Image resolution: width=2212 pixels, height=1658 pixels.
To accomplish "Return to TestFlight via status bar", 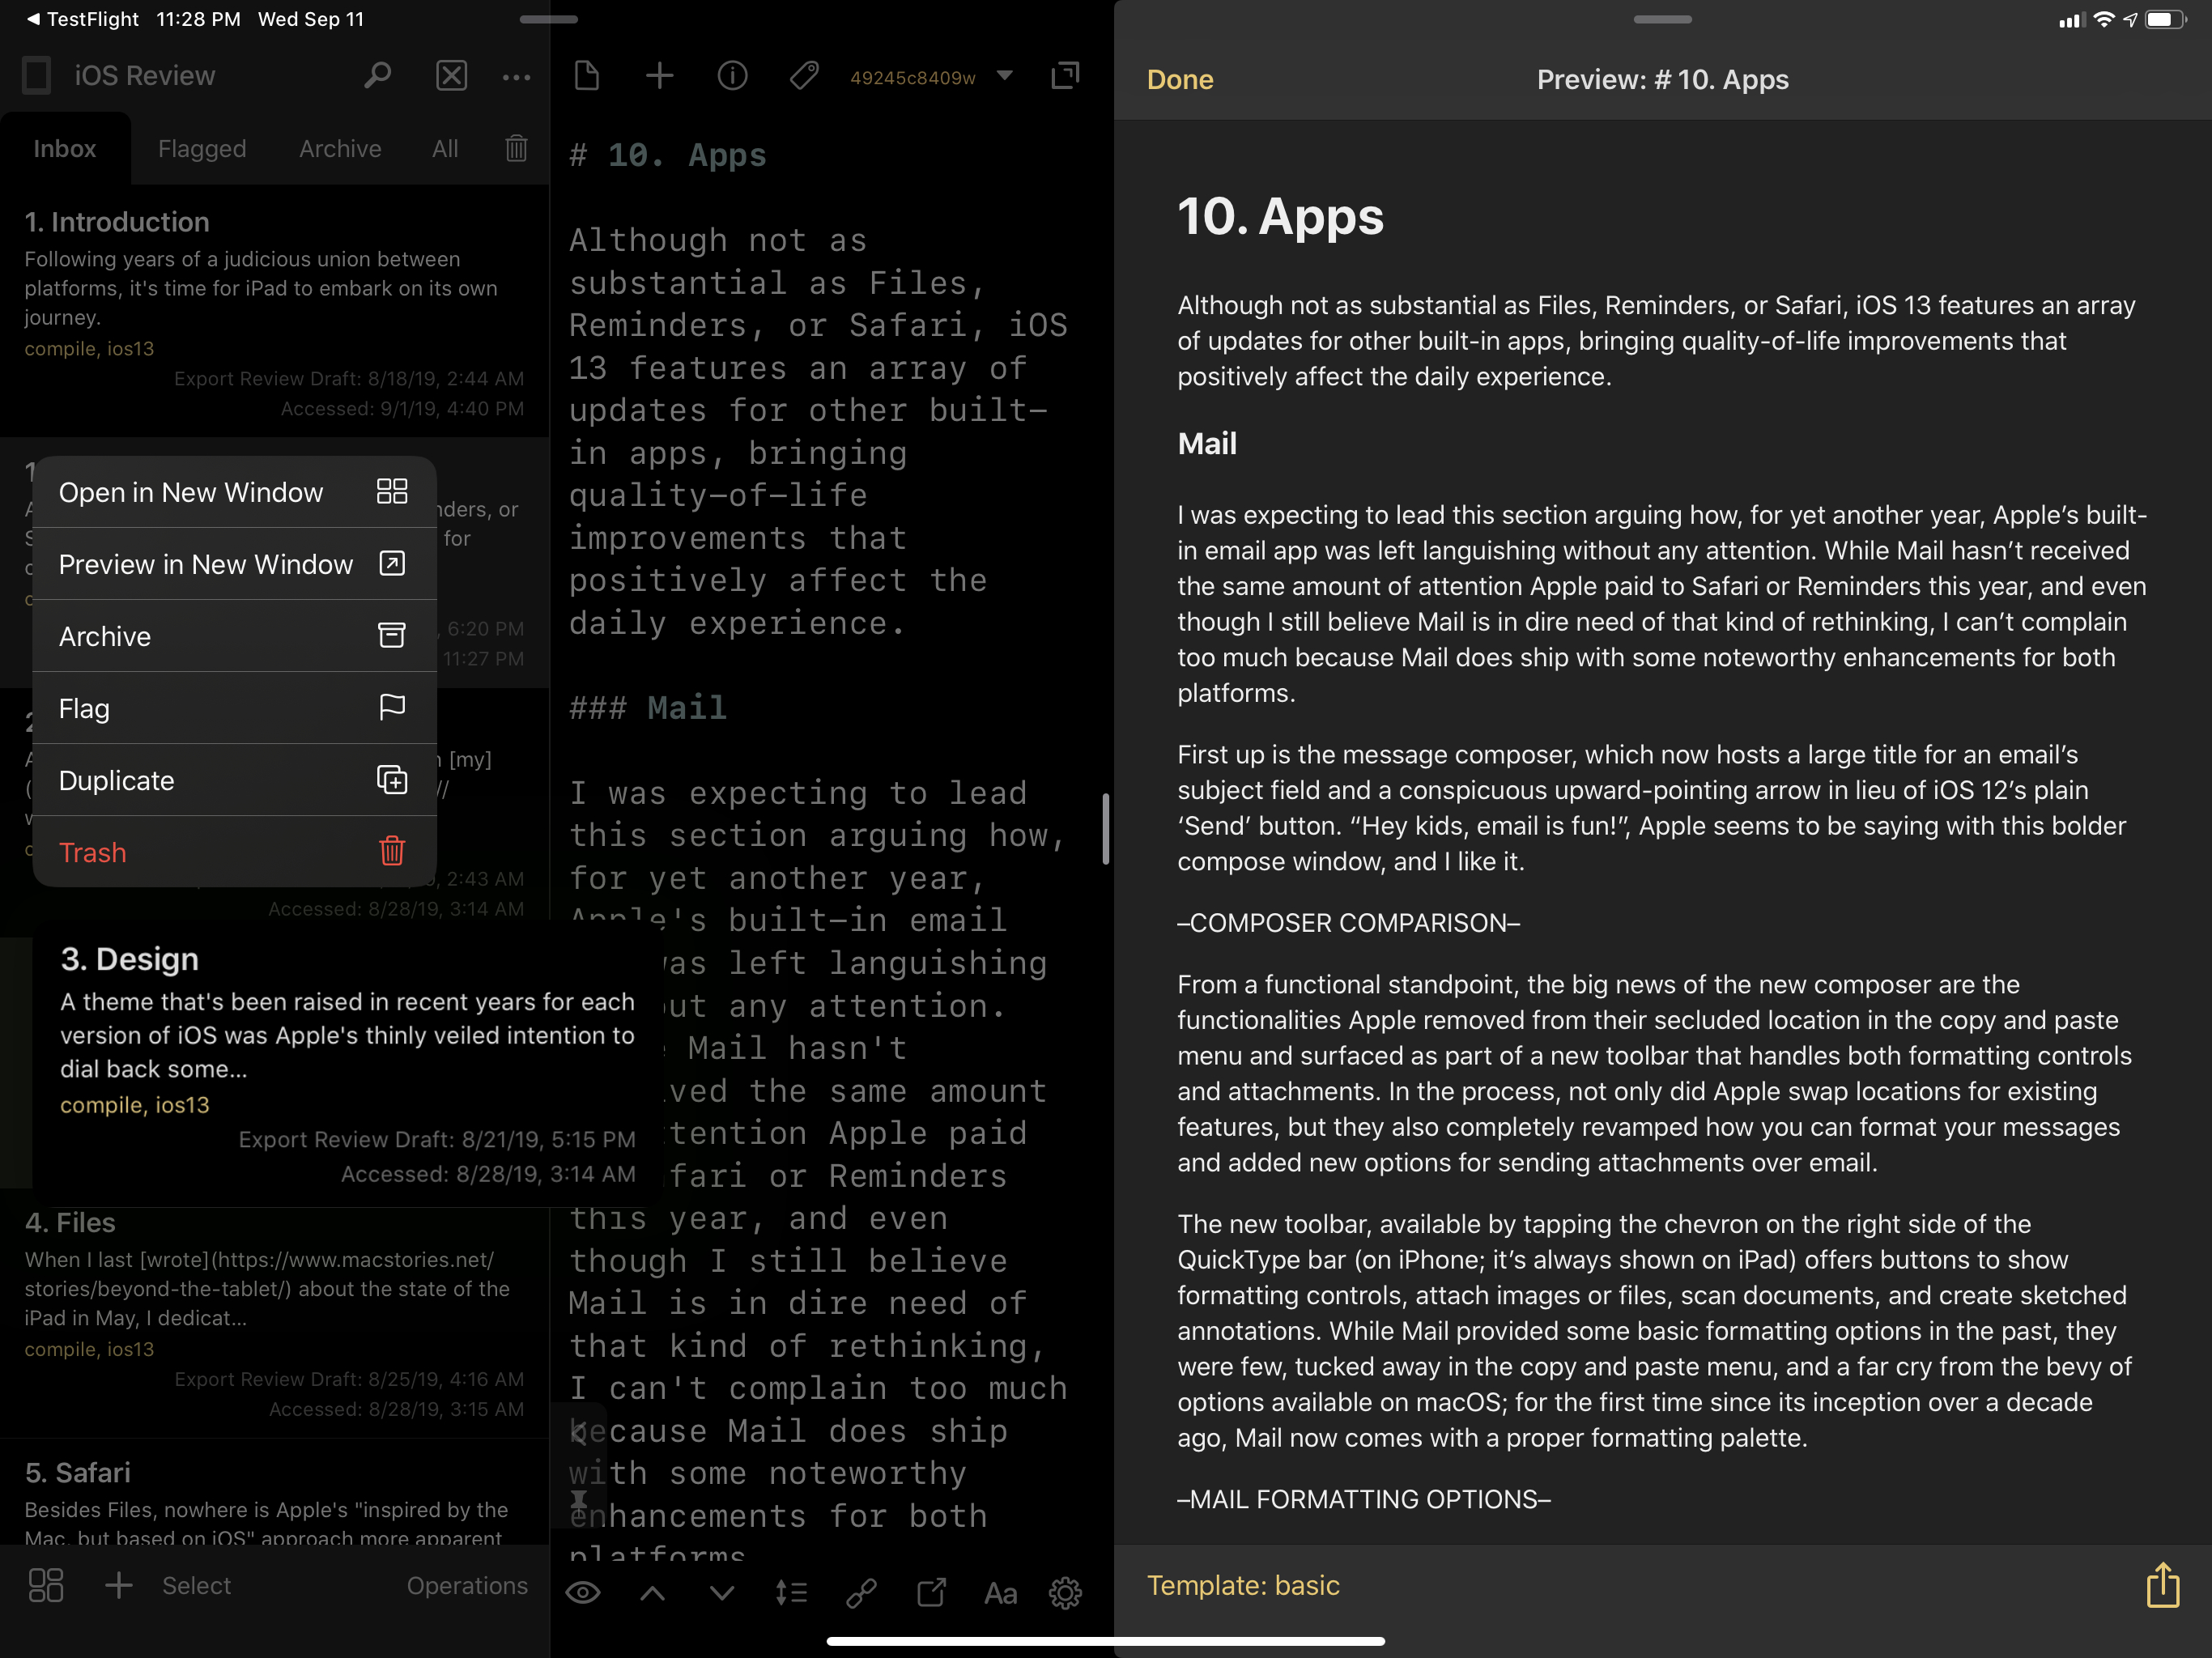I will point(83,19).
